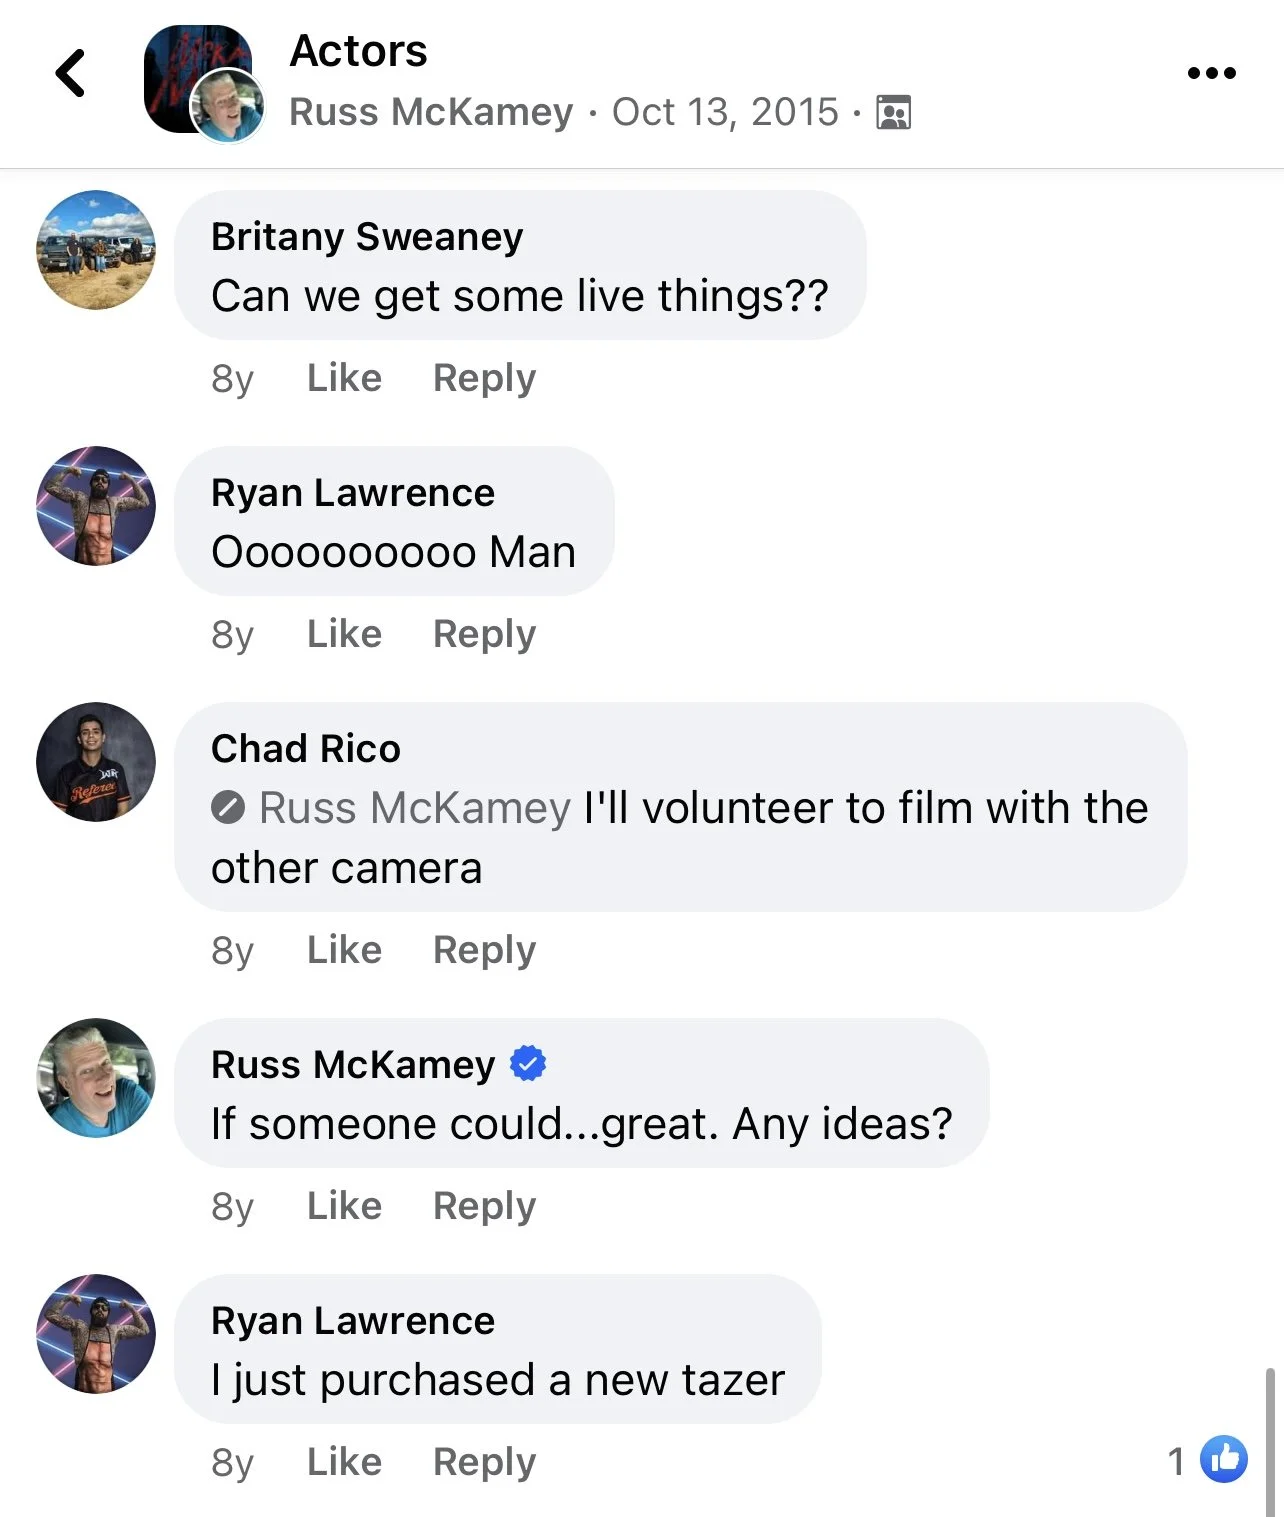1284x1517 pixels.
Task: Tap Russ McKamey's verified badge icon
Action: click(528, 1063)
